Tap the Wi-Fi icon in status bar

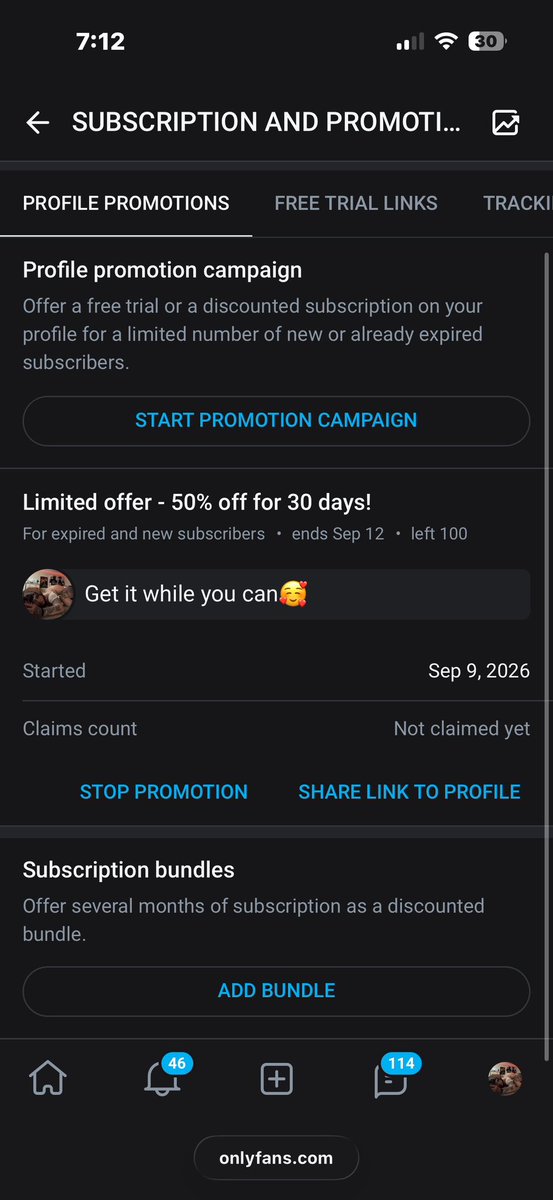pyautogui.click(x=444, y=41)
